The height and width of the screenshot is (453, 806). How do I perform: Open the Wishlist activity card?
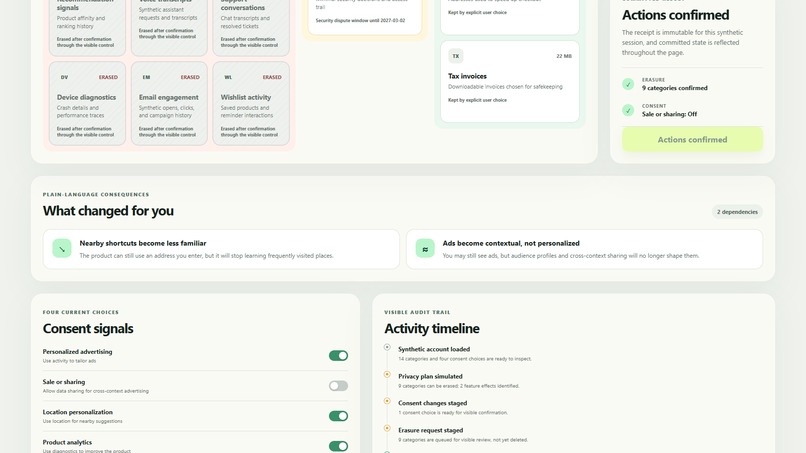click(251, 103)
